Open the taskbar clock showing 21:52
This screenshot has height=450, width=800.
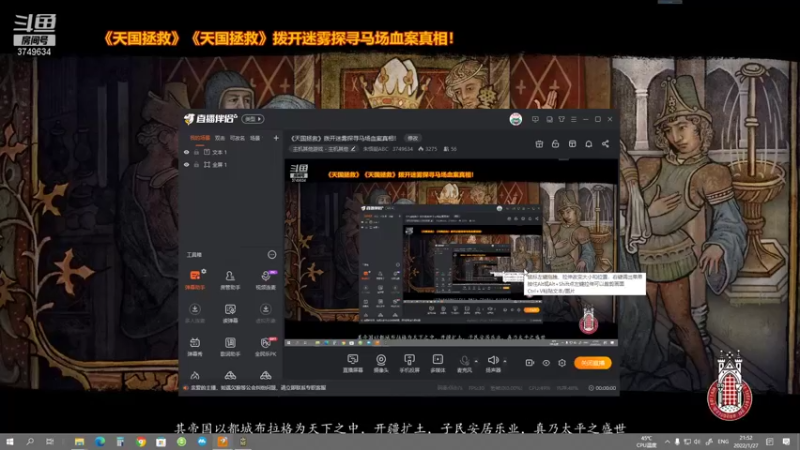pyautogui.click(x=746, y=442)
